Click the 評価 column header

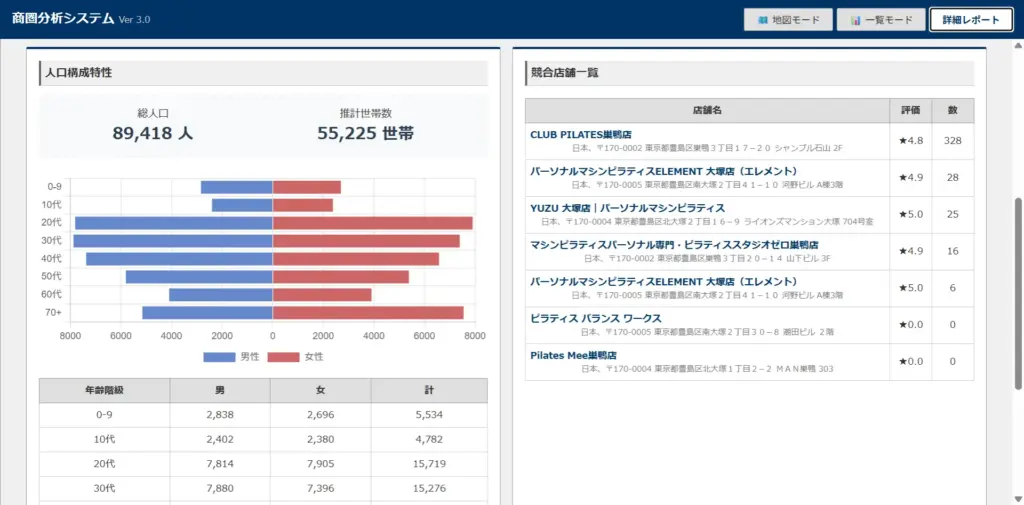[910, 111]
